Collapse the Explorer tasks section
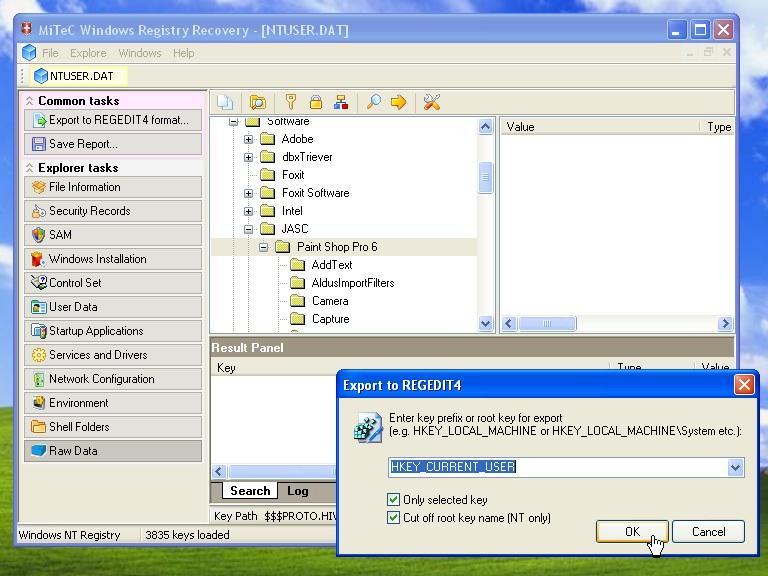The image size is (768, 576). coord(29,168)
